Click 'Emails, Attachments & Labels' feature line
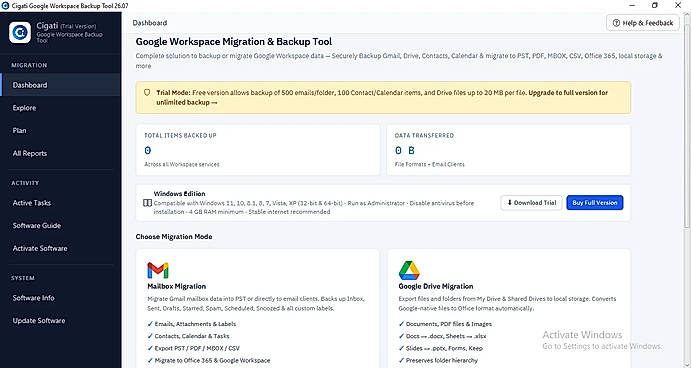 [192, 324]
